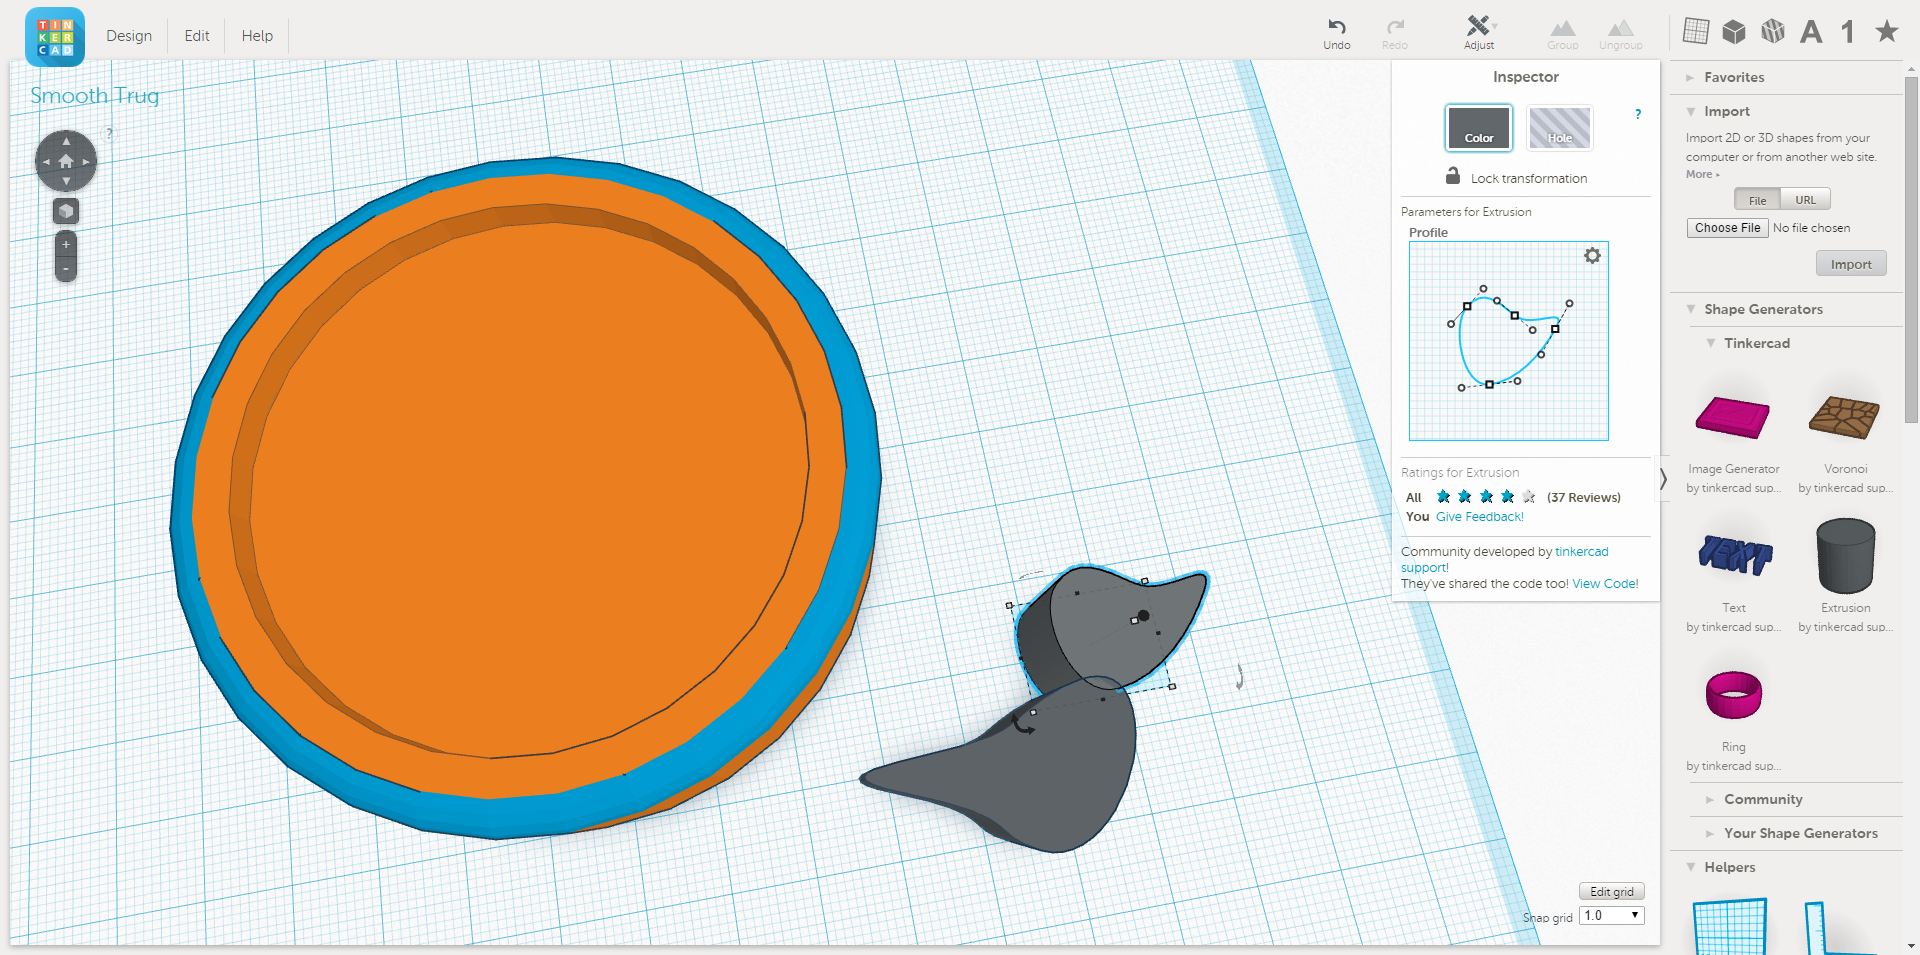
Task: Add the Extrusion shape generator
Action: coord(1846,555)
